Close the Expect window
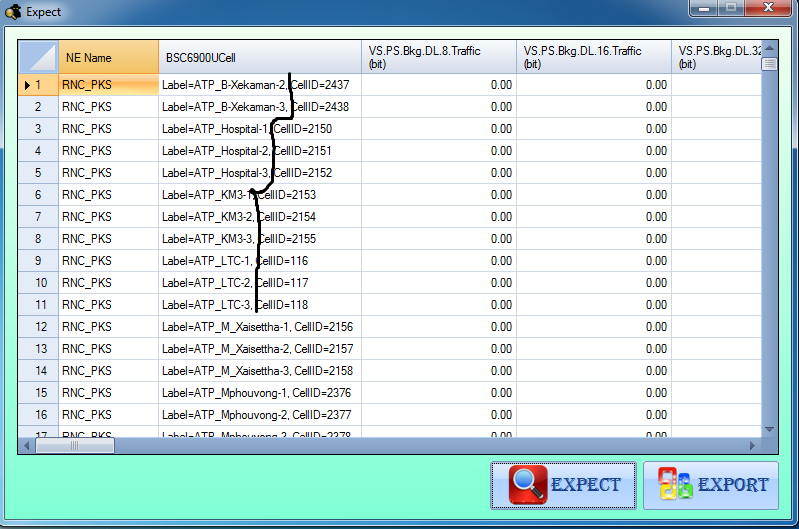Screen dimensions: 799x529 point(768,8)
